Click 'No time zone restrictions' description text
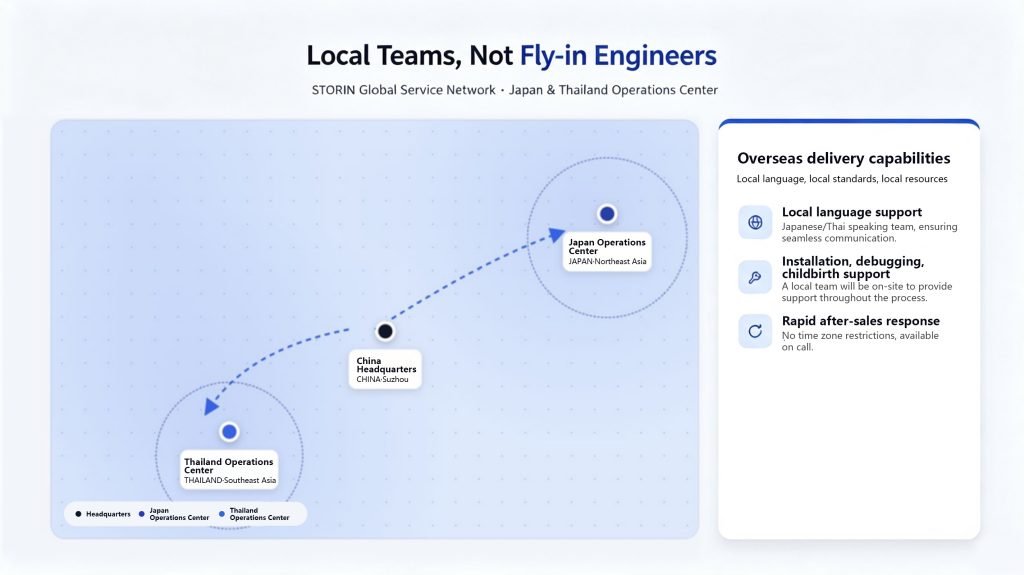1024x575 pixels. click(860, 341)
